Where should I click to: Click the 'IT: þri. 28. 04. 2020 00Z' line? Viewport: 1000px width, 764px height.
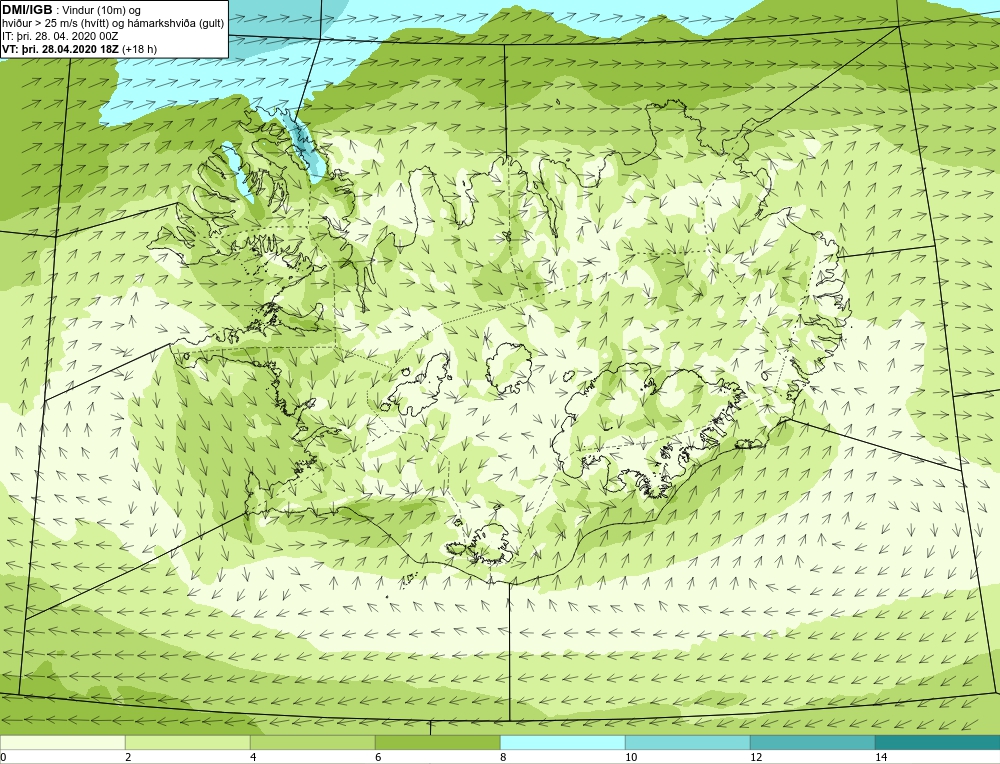coord(60,36)
